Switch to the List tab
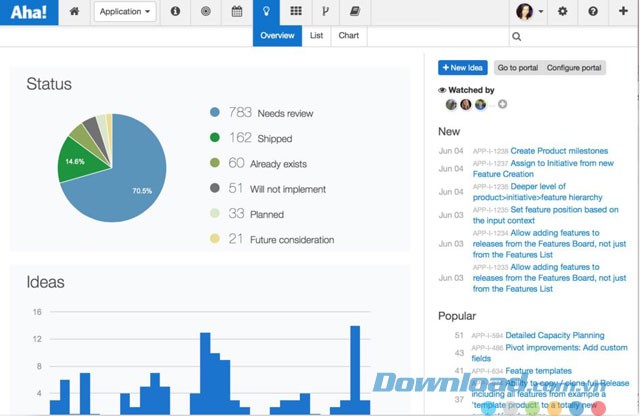 tap(316, 36)
